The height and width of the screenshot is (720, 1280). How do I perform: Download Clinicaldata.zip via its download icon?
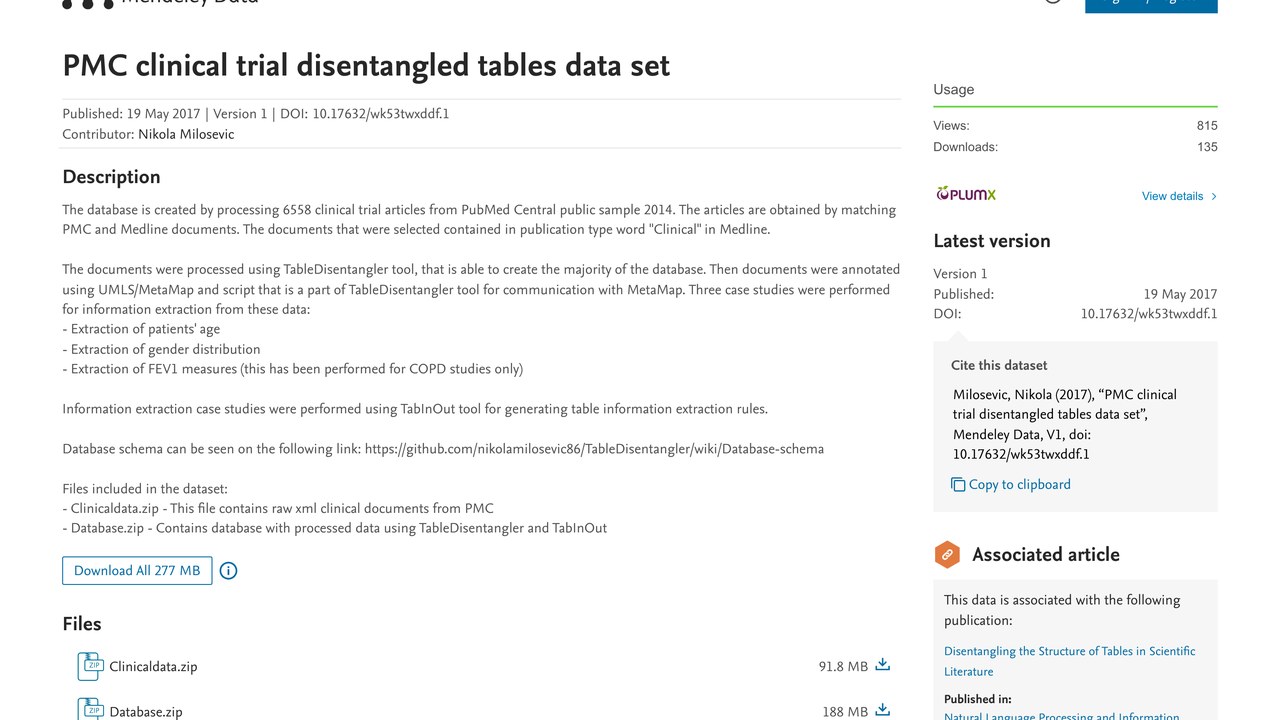click(x=882, y=665)
